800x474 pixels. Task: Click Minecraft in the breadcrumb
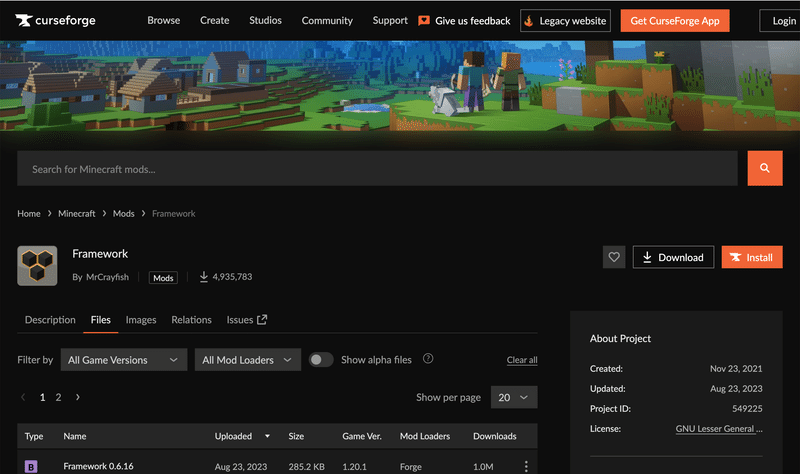pyautogui.click(x=77, y=213)
